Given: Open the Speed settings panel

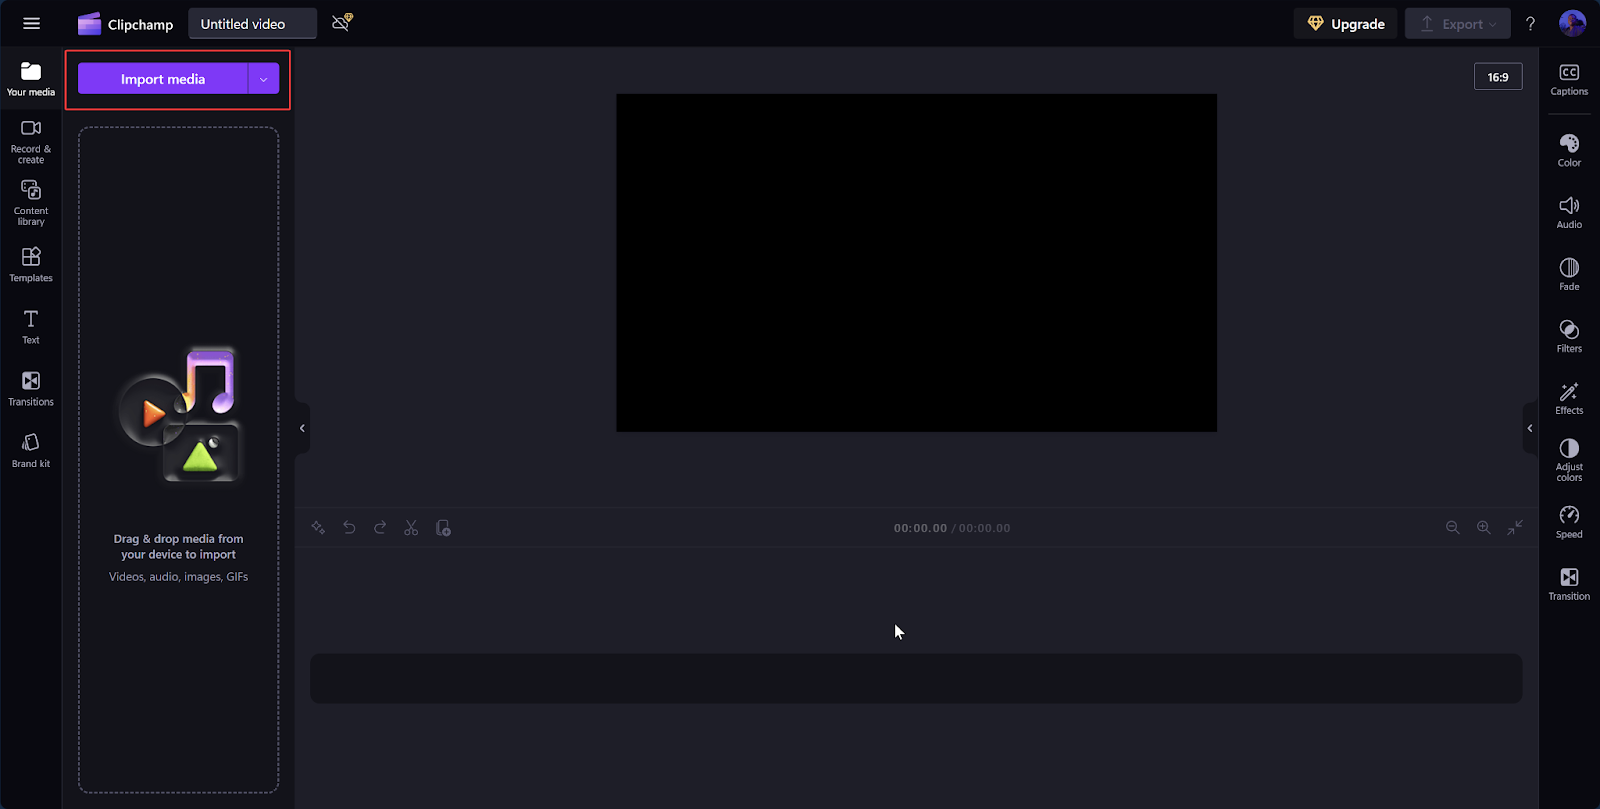Looking at the screenshot, I should point(1568,522).
